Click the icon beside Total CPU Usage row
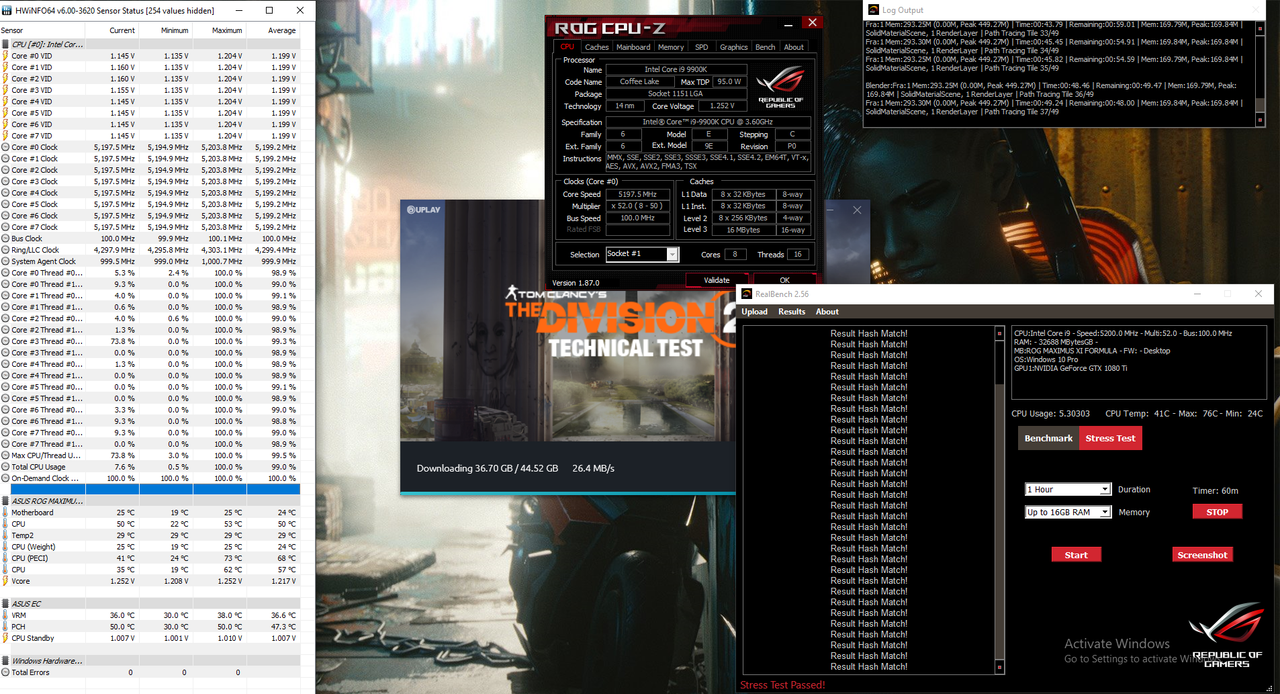 [x=5, y=467]
